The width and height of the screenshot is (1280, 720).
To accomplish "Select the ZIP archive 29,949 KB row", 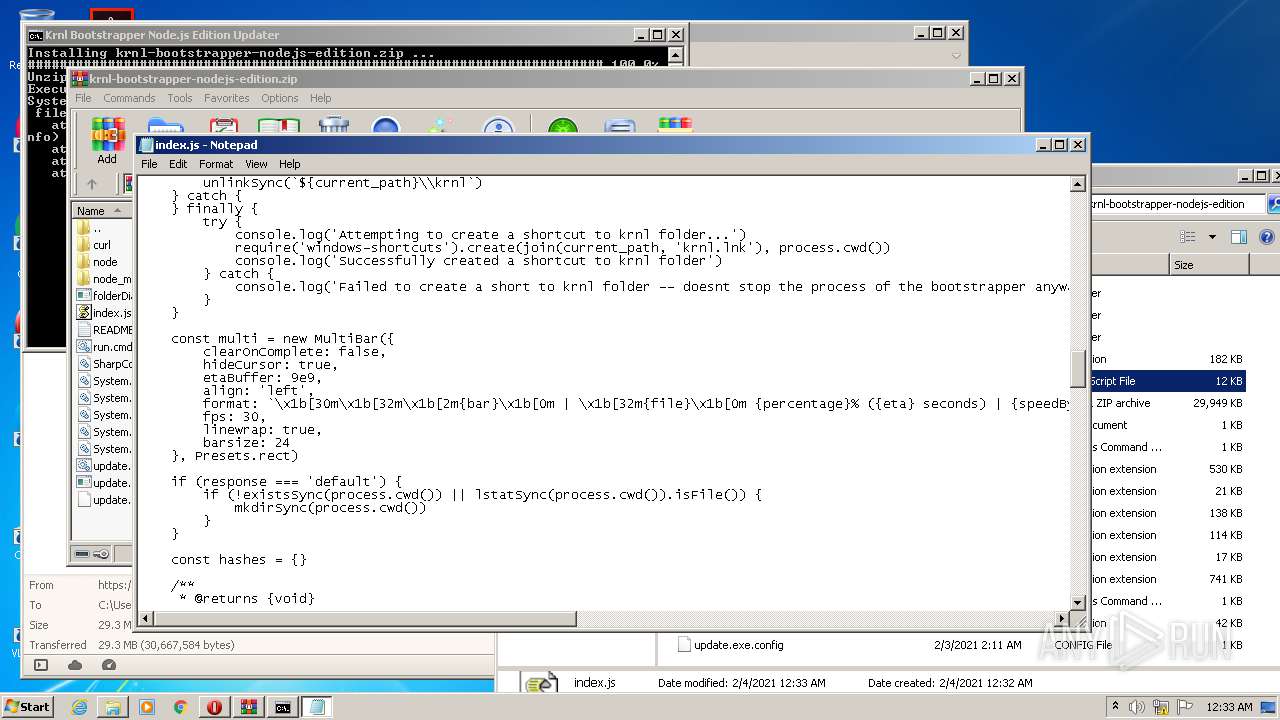I will (x=1167, y=403).
